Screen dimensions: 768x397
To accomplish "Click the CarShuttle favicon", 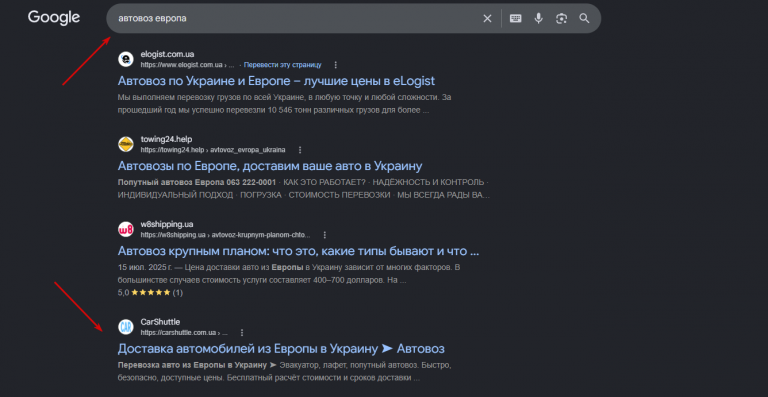I will tap(126, 327).
